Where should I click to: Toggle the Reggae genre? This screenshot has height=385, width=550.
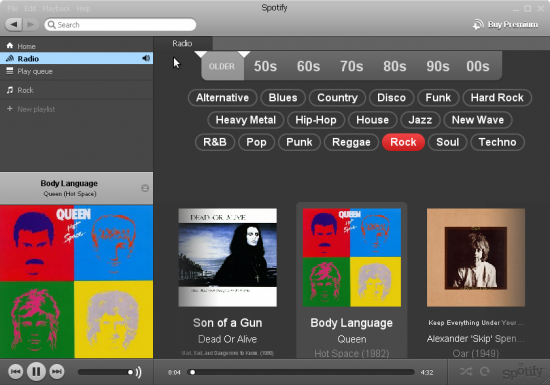pyautogui.click(x=351, y=142)
